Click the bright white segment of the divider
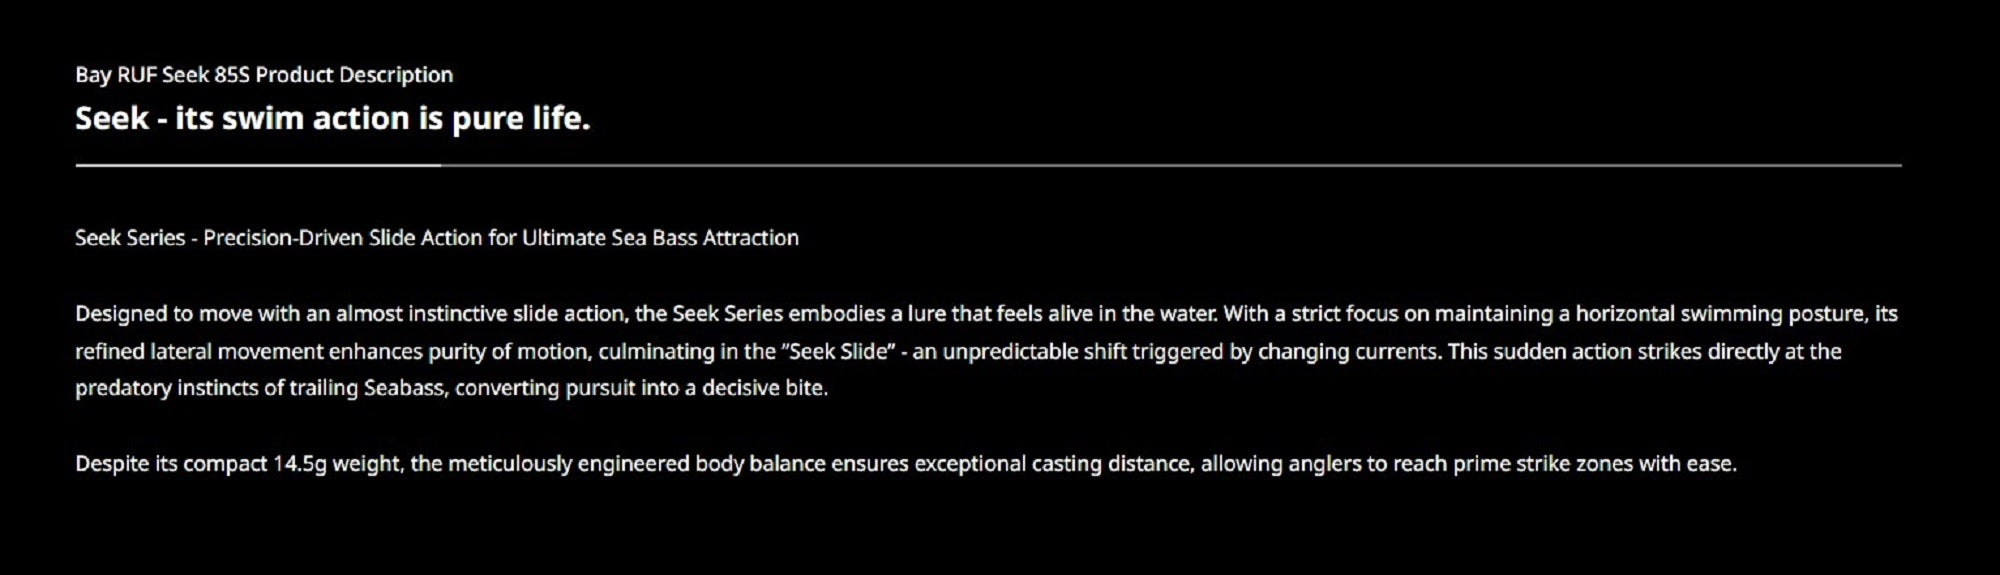 258,165
